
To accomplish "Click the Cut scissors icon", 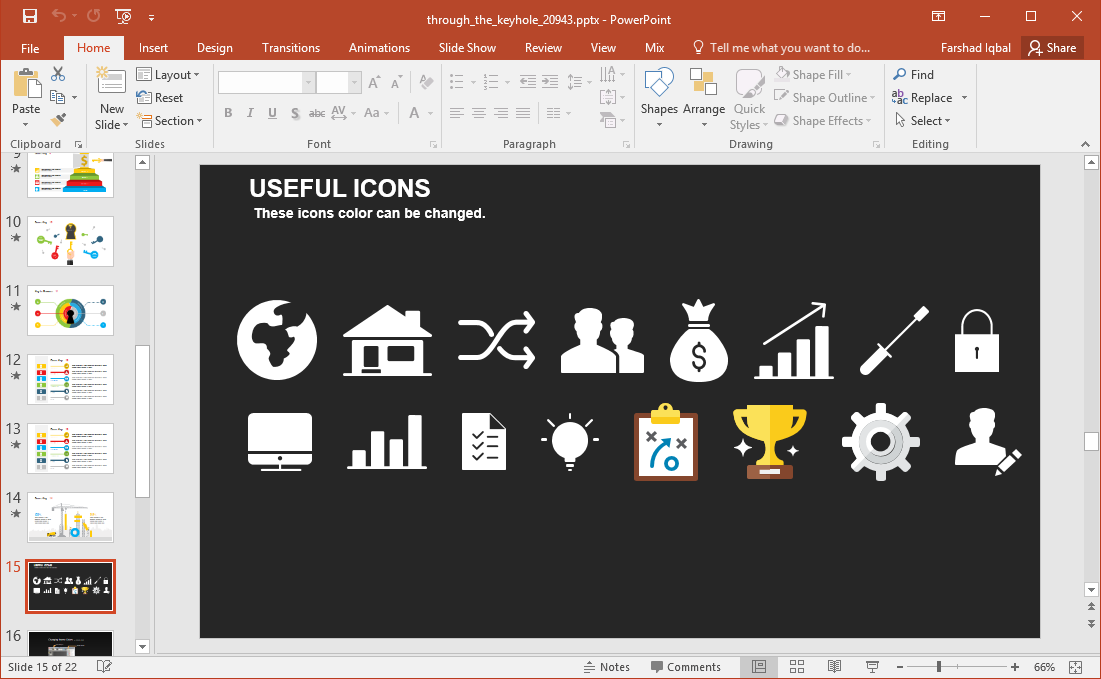I will coord(58,74).
